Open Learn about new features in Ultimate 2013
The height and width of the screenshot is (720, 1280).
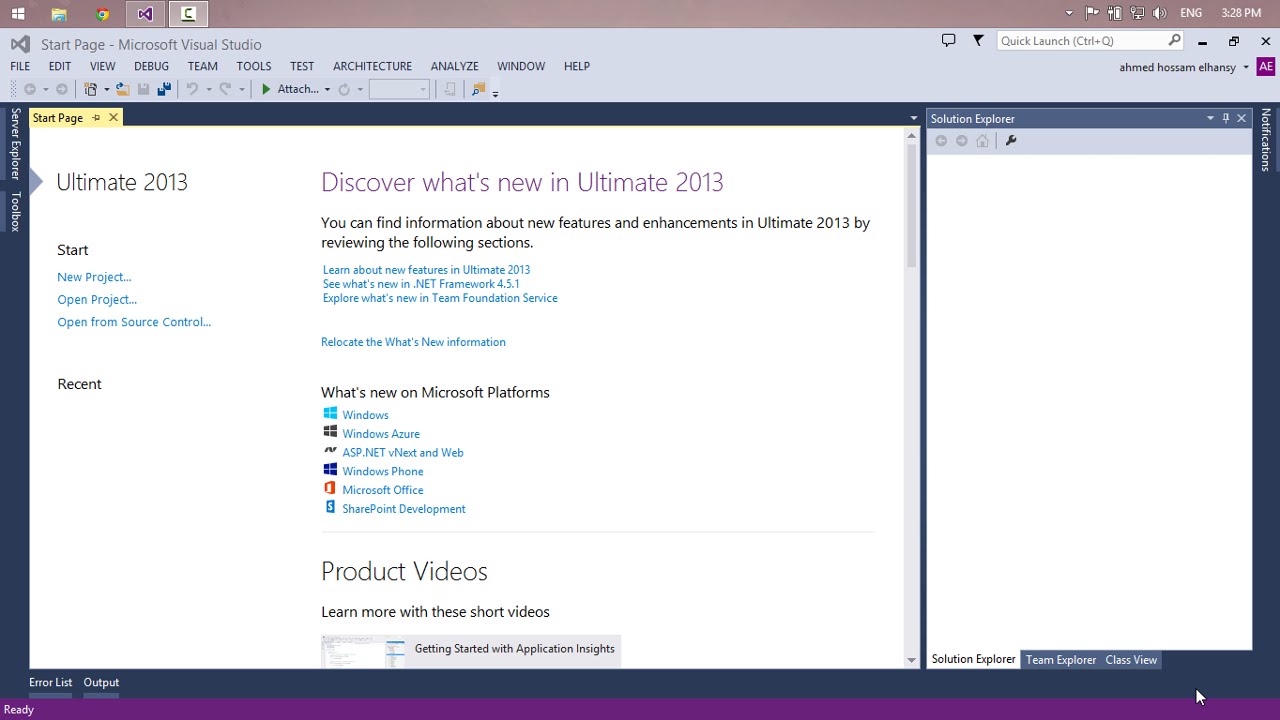click(426, 270)
